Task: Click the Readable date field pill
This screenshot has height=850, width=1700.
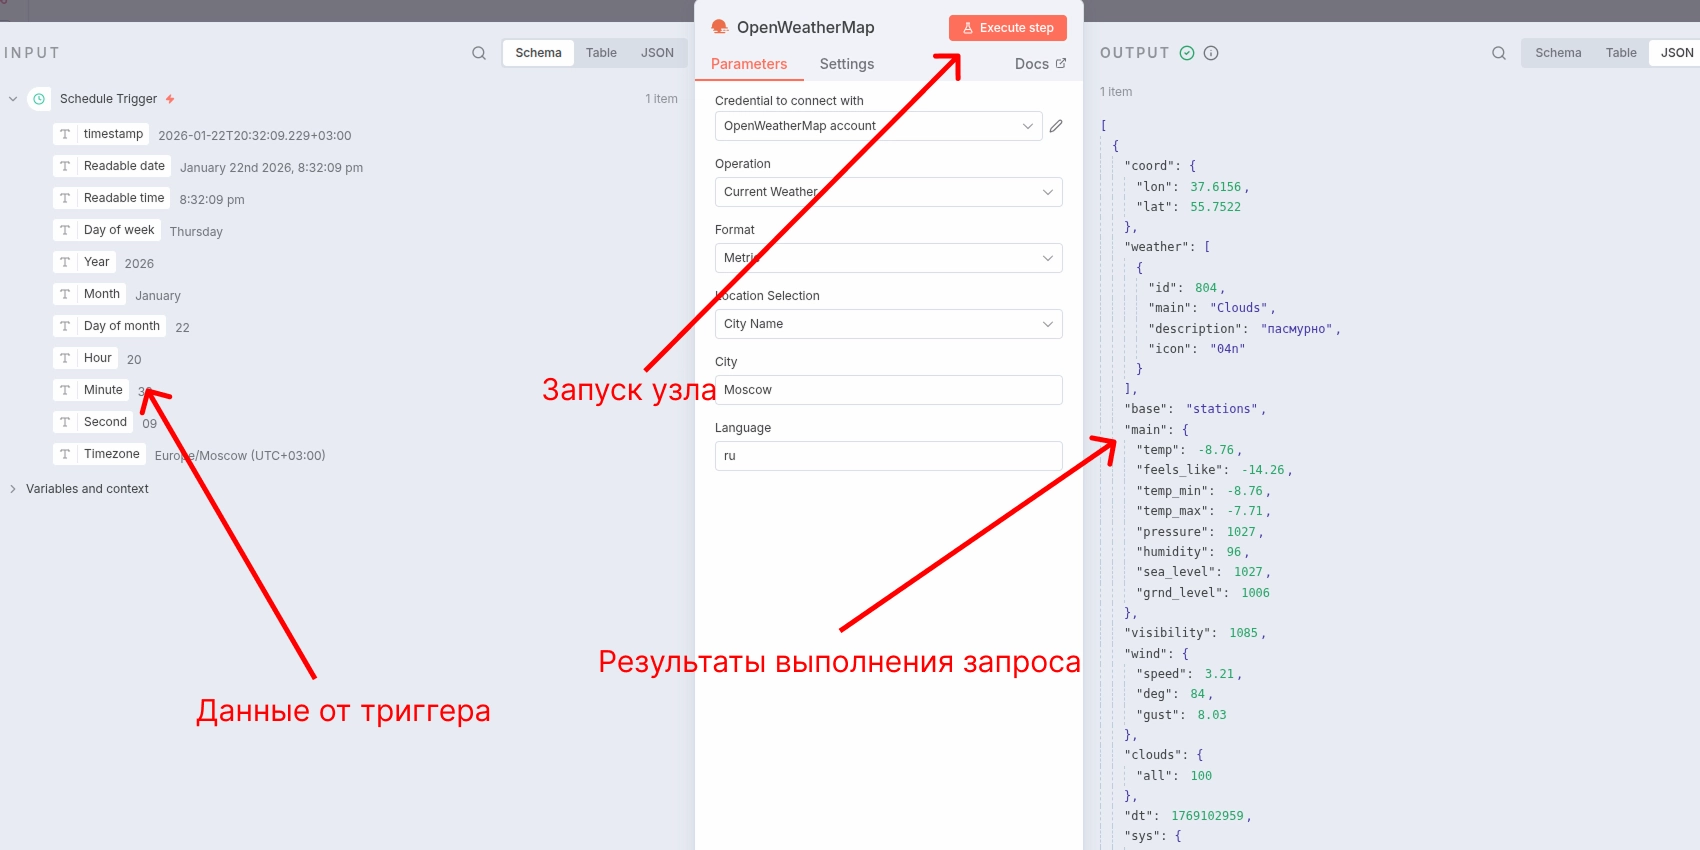Action: (112, 166)
